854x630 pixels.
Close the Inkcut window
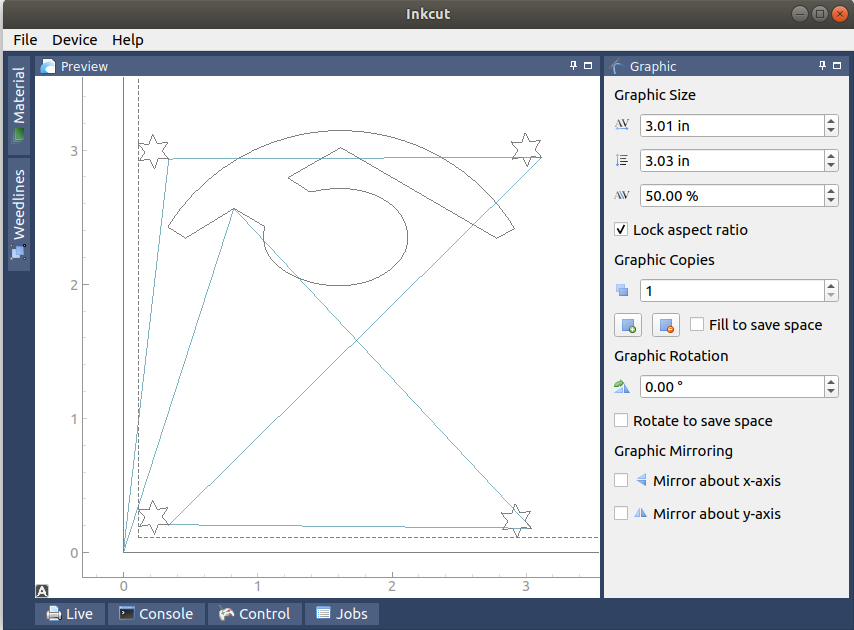pos(840,14)
